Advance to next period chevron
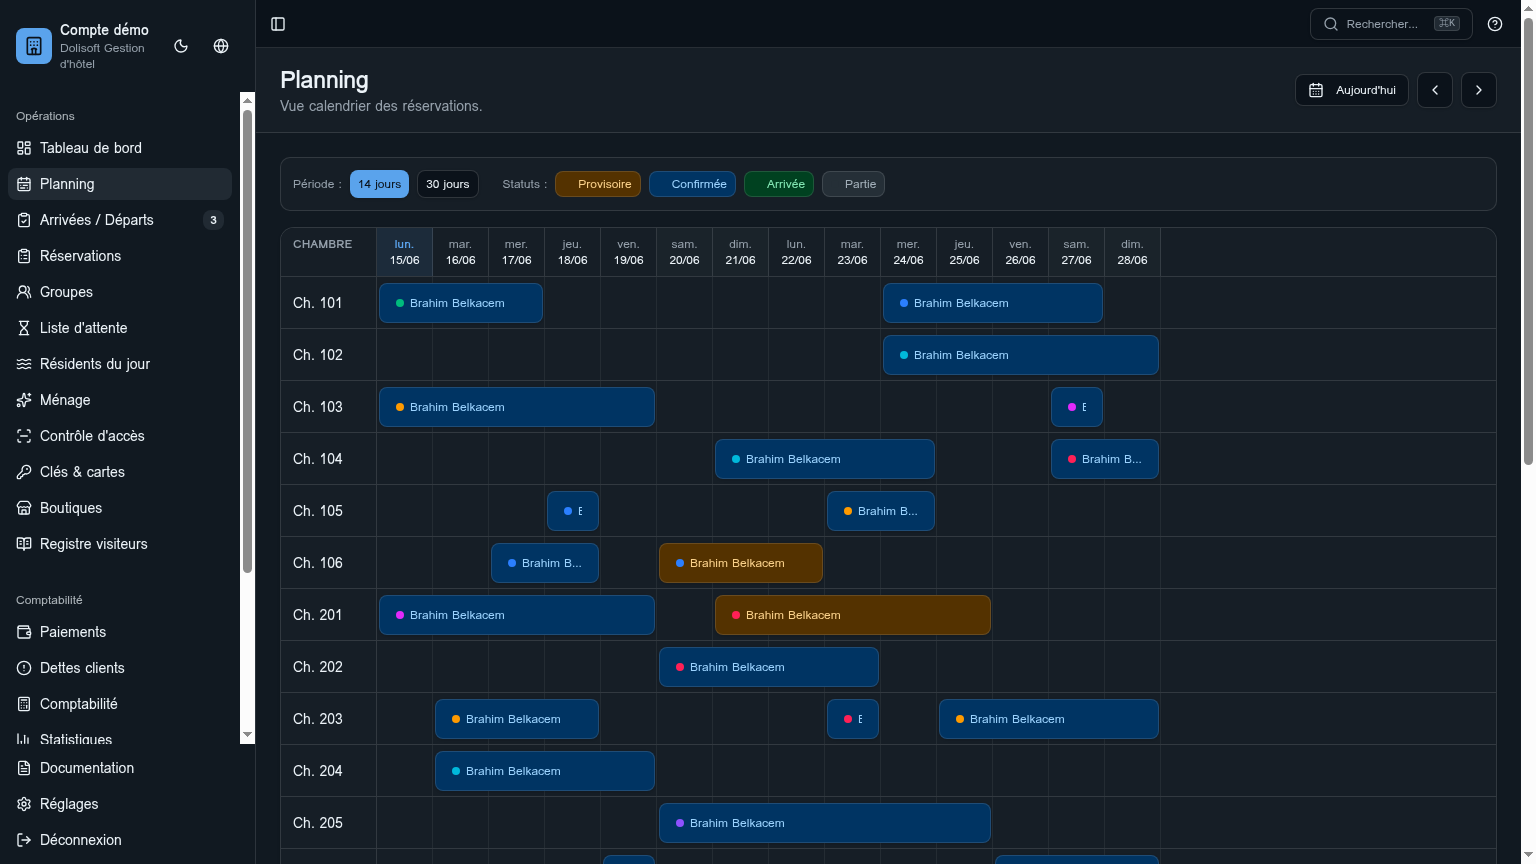Viewport: 1536px width, 864px height. [1479, 90]
